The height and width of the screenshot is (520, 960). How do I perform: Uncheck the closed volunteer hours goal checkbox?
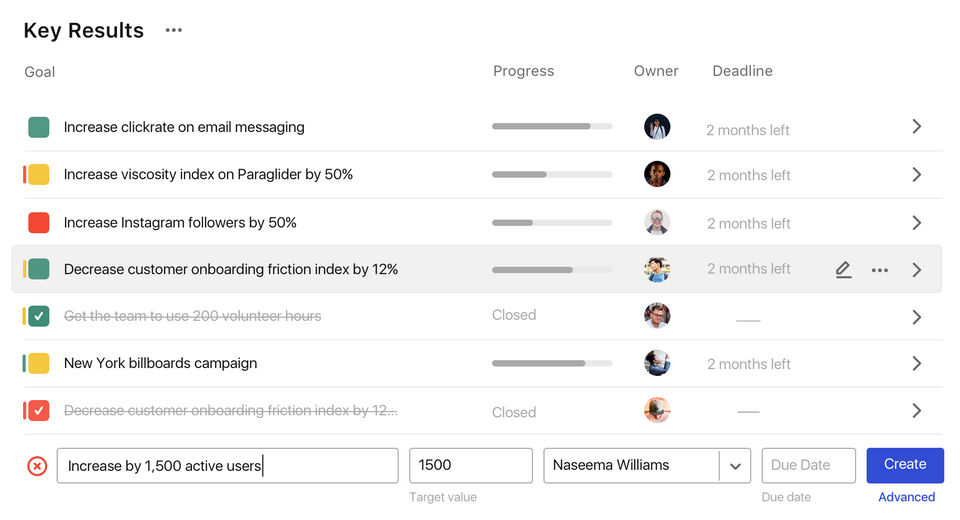click(39, 316)
